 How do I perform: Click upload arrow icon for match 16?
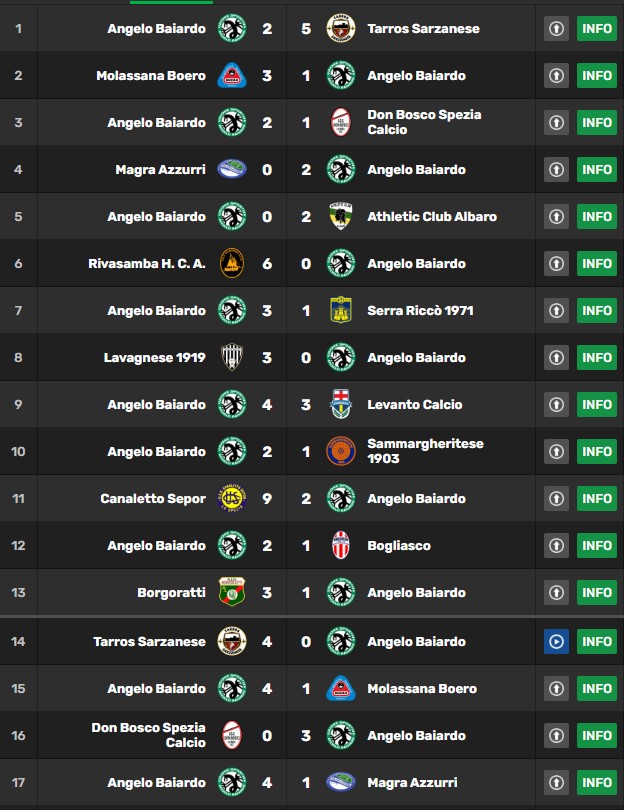(556, 736)
